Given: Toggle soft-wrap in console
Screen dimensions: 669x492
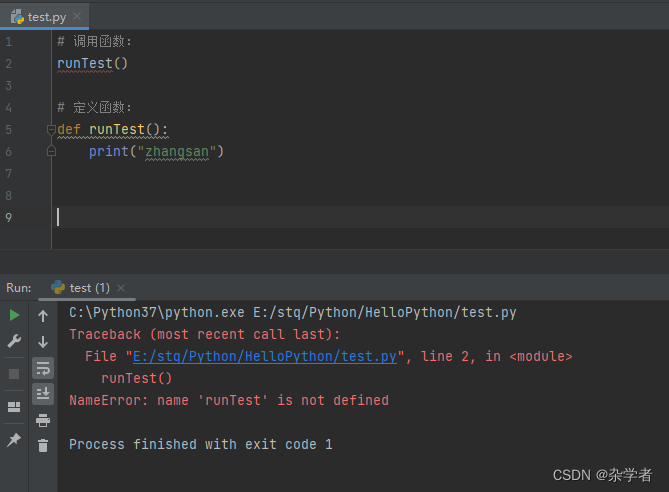Looking at the screenshot, I should [43, 368].
